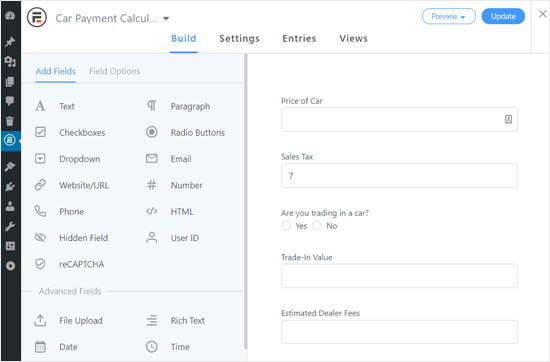Click the Formidable logo icon
This screenshot has width=550, height=362.
[36, 17]
